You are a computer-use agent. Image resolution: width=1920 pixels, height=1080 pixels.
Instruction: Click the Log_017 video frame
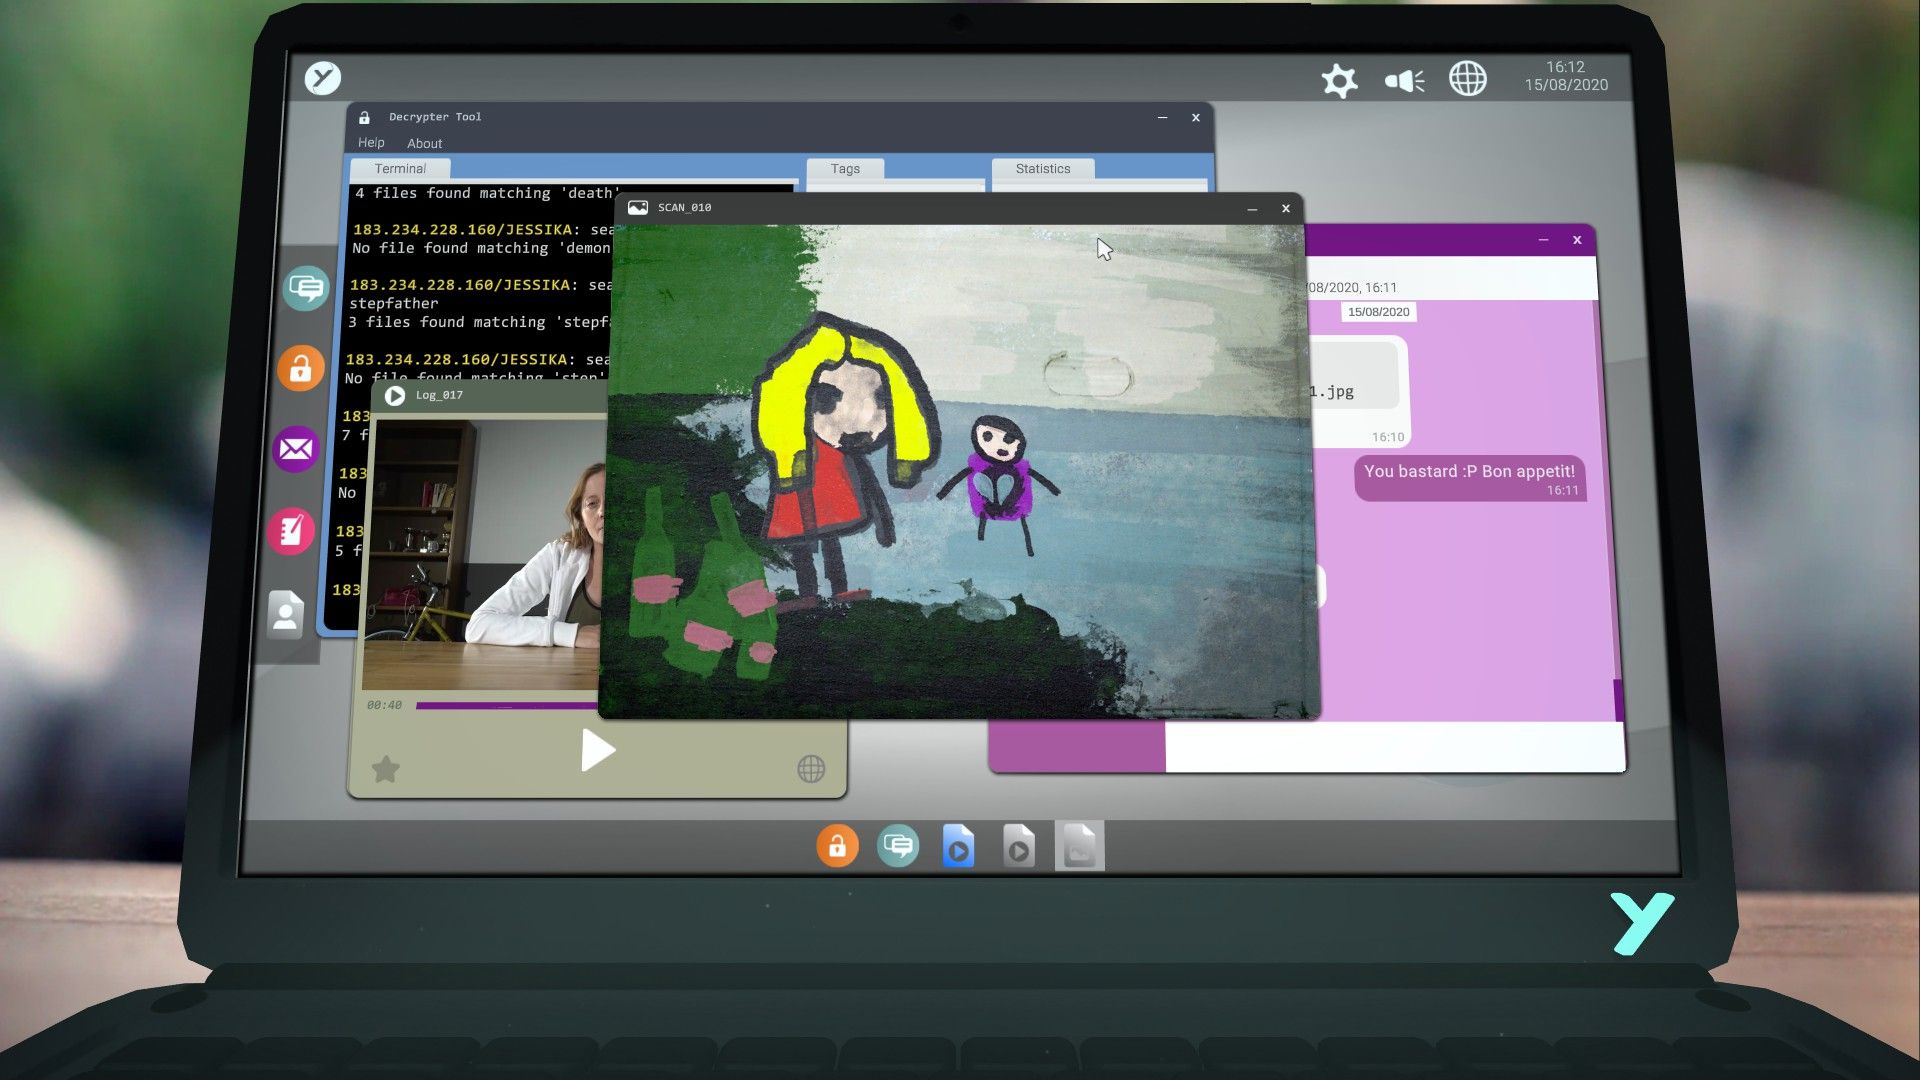pyautogui.click(x=482, y=554)
